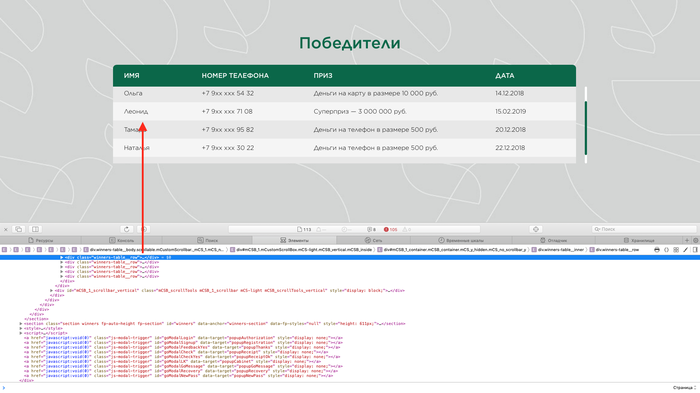
Task: Click the name Ольга in table
Action: (x=133, y=93)
